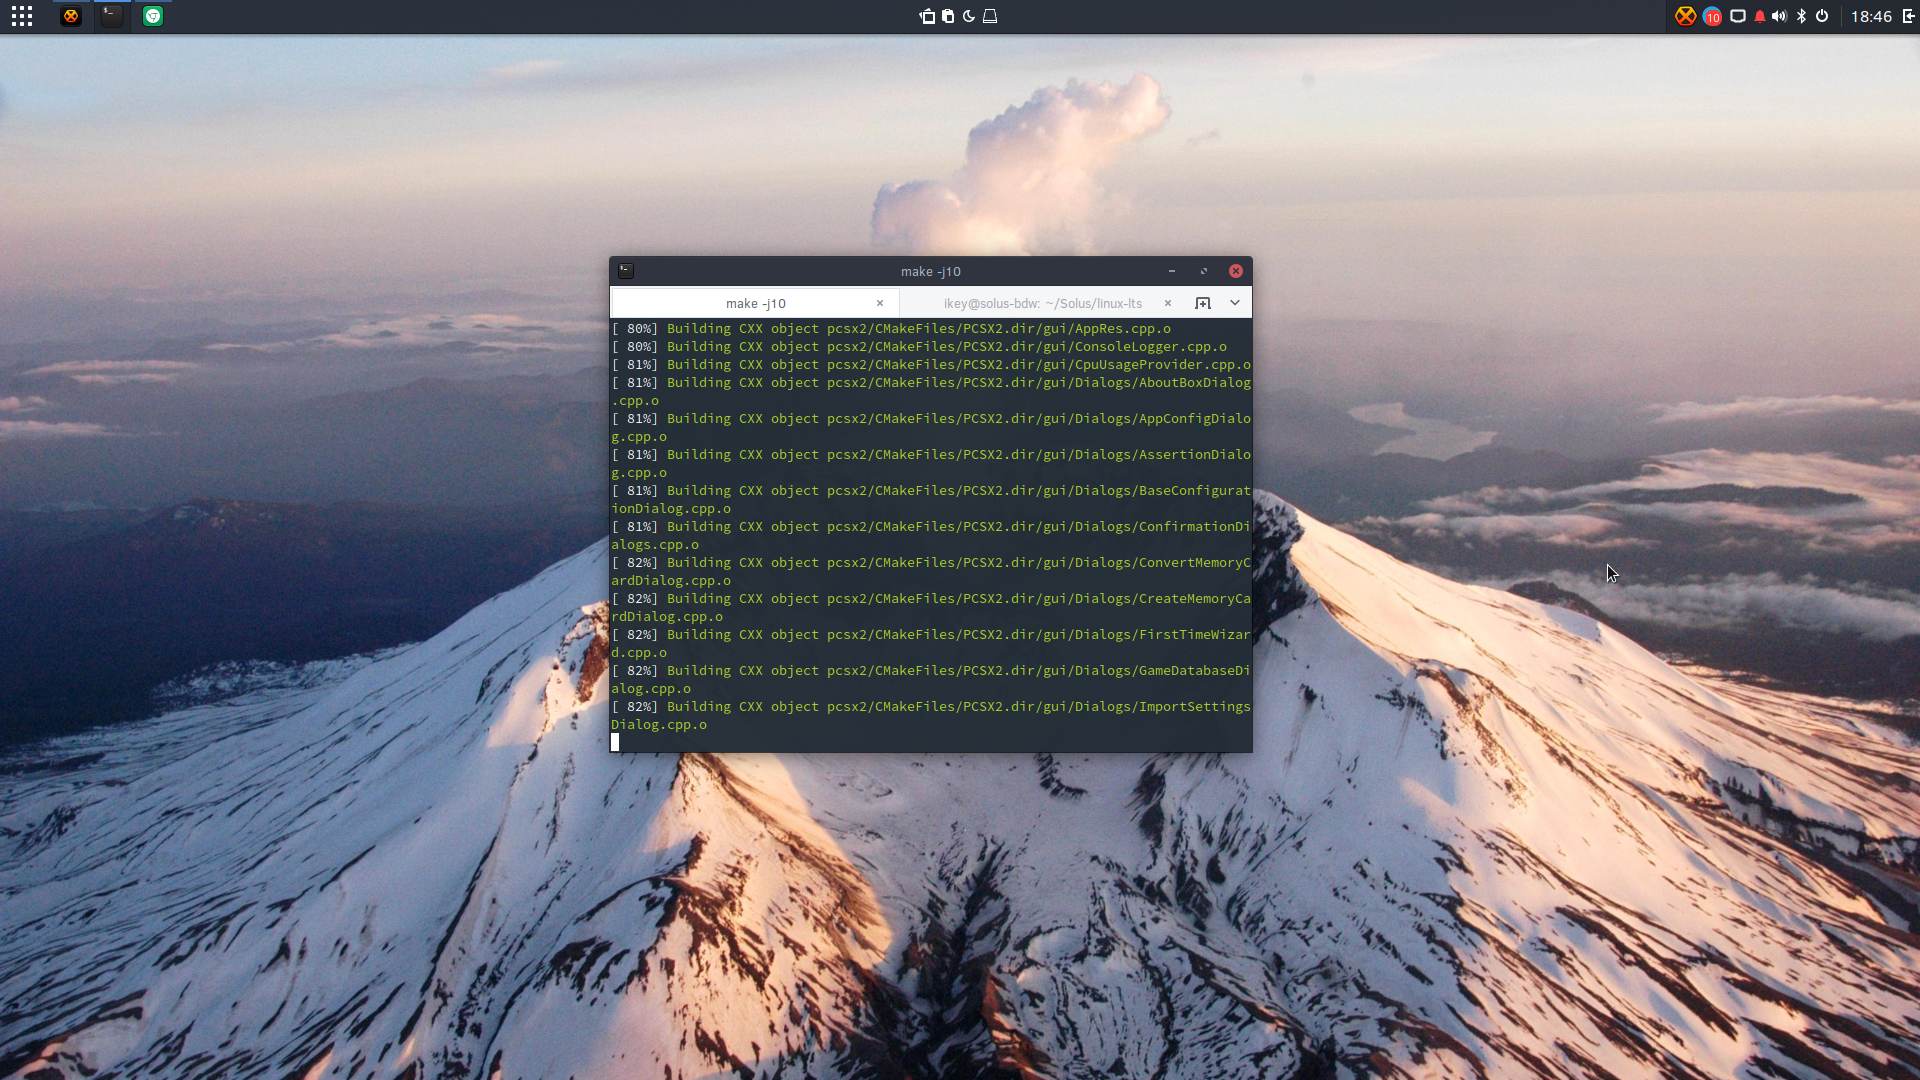Open the power button menu
Viewport: 1920px width, 1080px height.
coord(1822,16)
